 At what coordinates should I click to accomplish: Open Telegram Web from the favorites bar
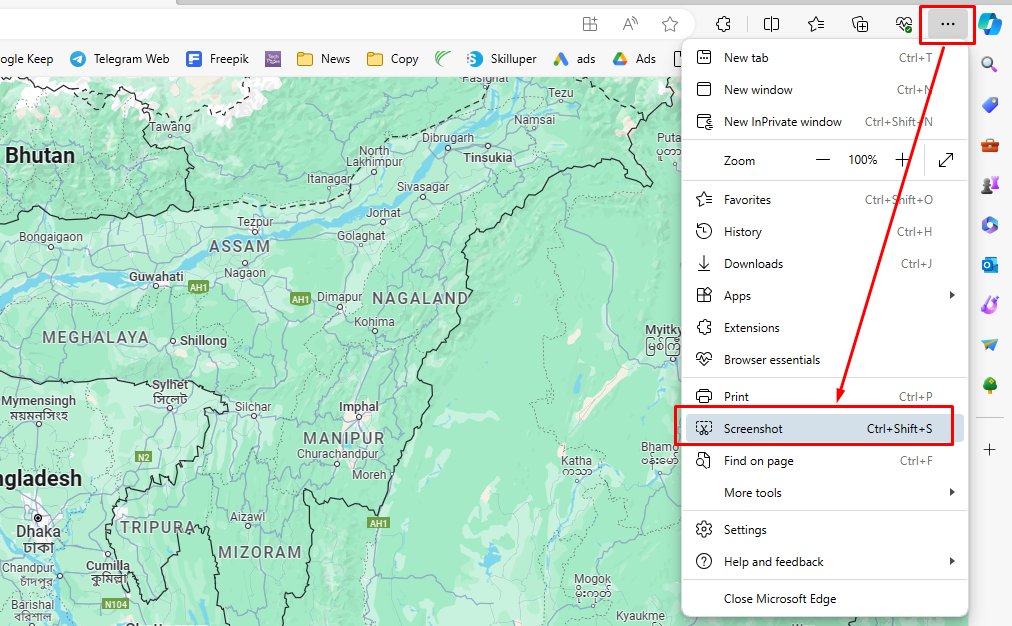pos(119,58)
